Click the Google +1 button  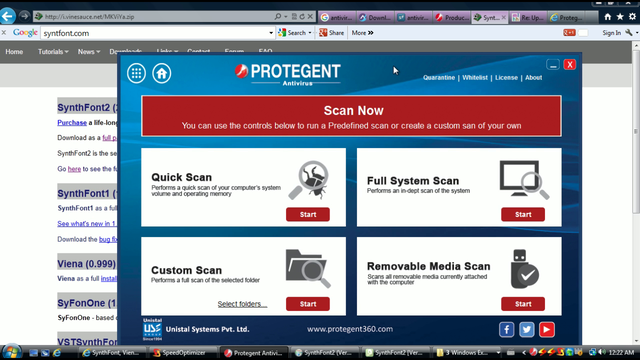pyautogui.click(x=569, y=33)
